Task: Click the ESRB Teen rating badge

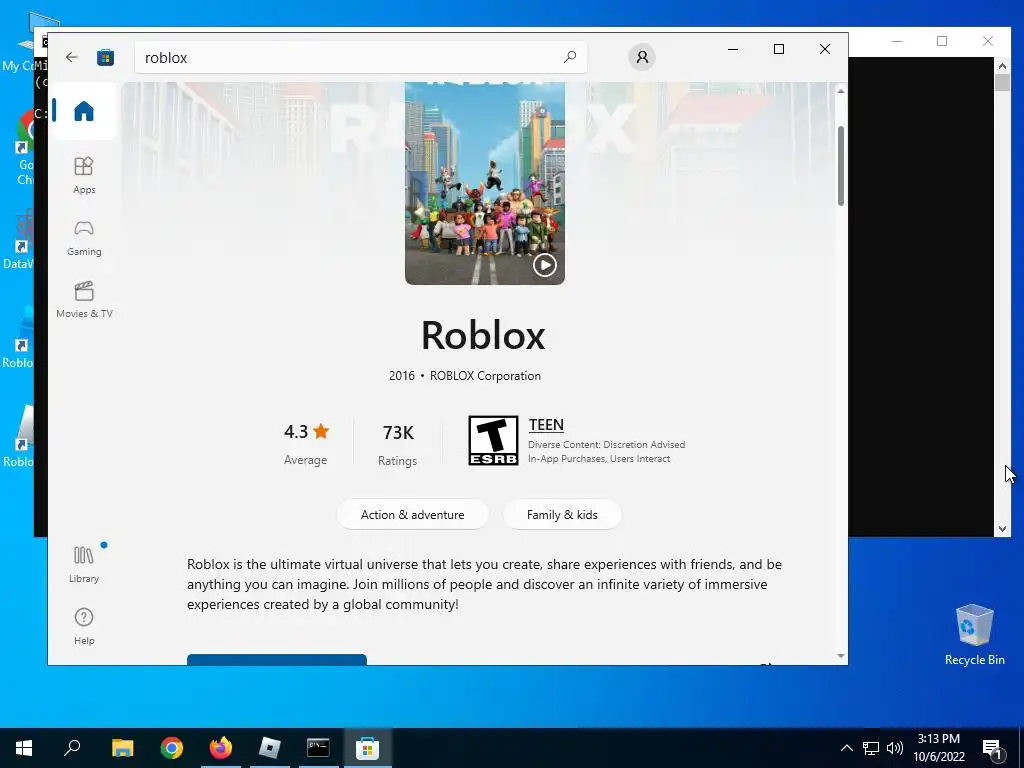Action: pyautogui.click(x=493, y=440)
